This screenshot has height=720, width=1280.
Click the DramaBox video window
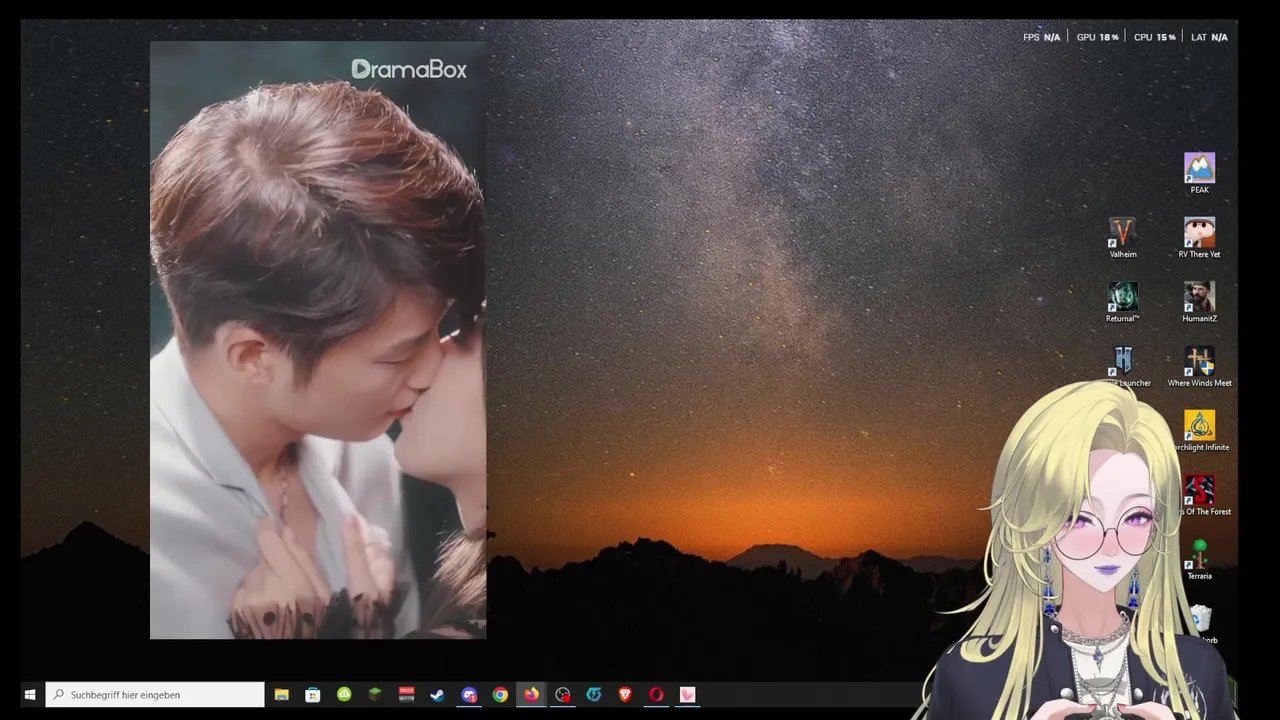[x=318, y=340]
